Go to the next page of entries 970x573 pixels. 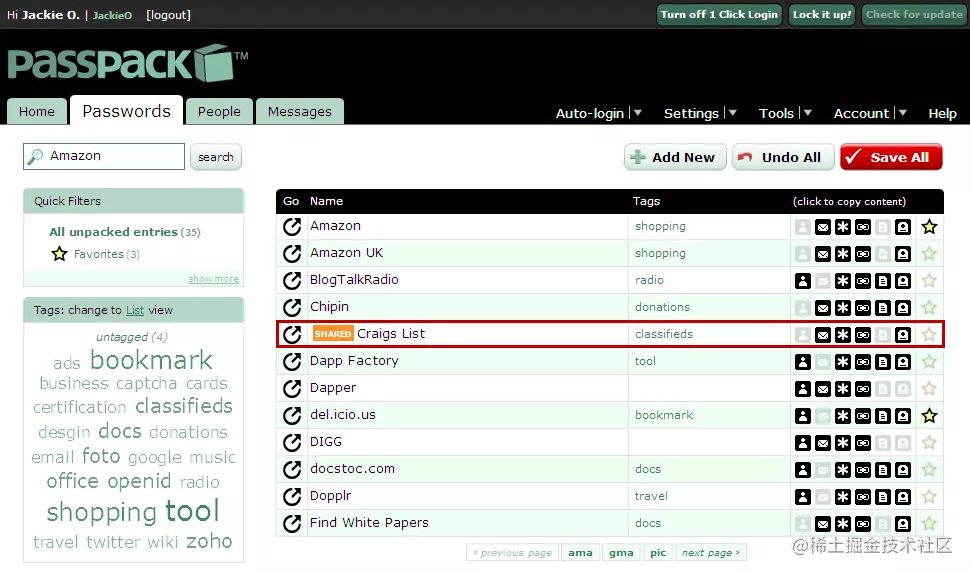[x=711, y=553]
